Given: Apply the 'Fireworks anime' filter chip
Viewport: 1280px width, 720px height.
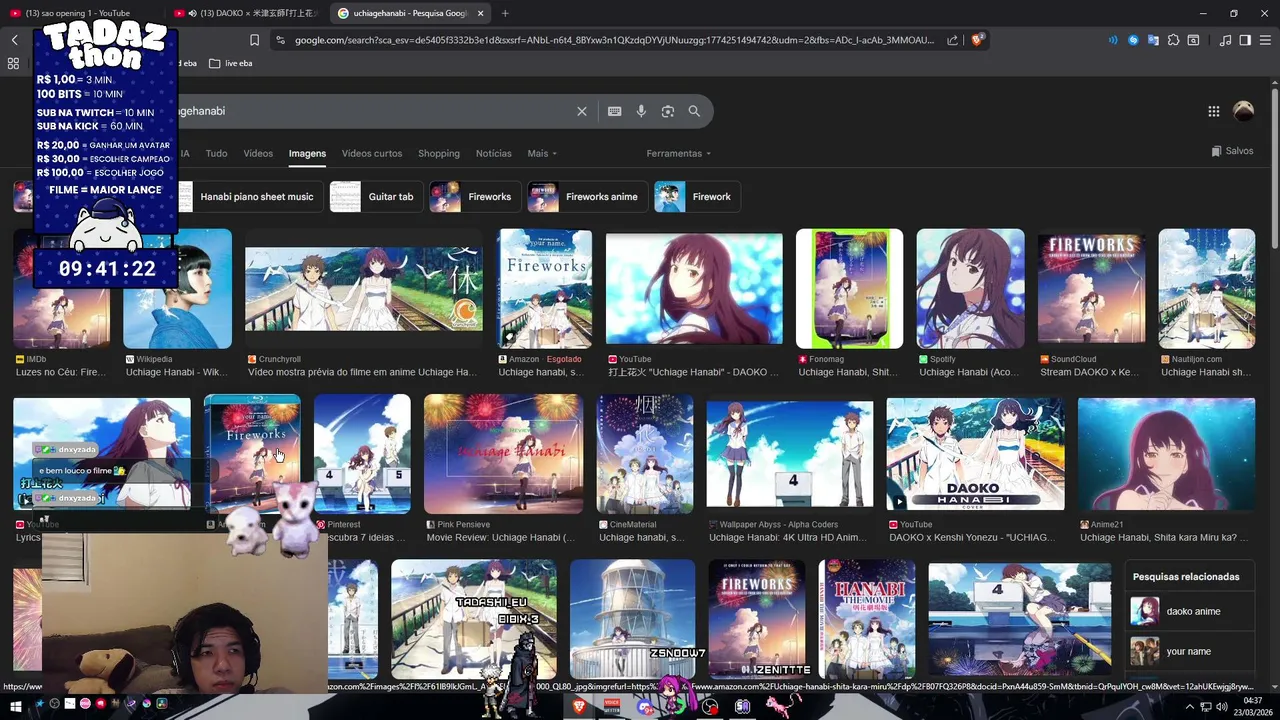Looking at the screenshot, I should 587,197.
